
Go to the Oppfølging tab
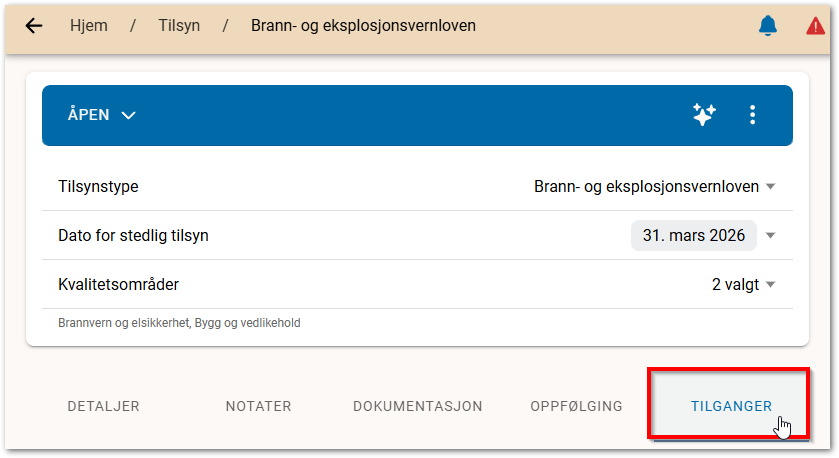coord(576,406)
